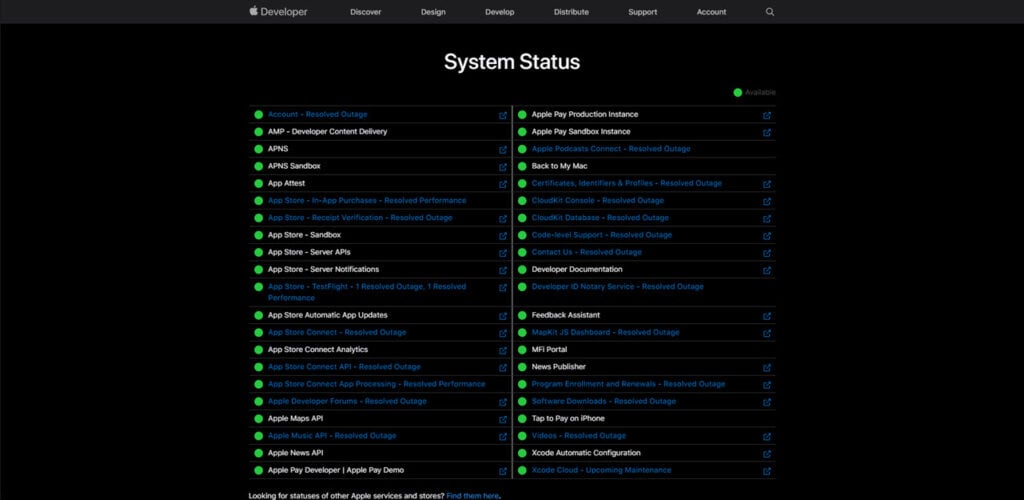The height and width of the screenshot is (500, 1024).
Task: Open the external link icon for the Account row
Action: 503,116
